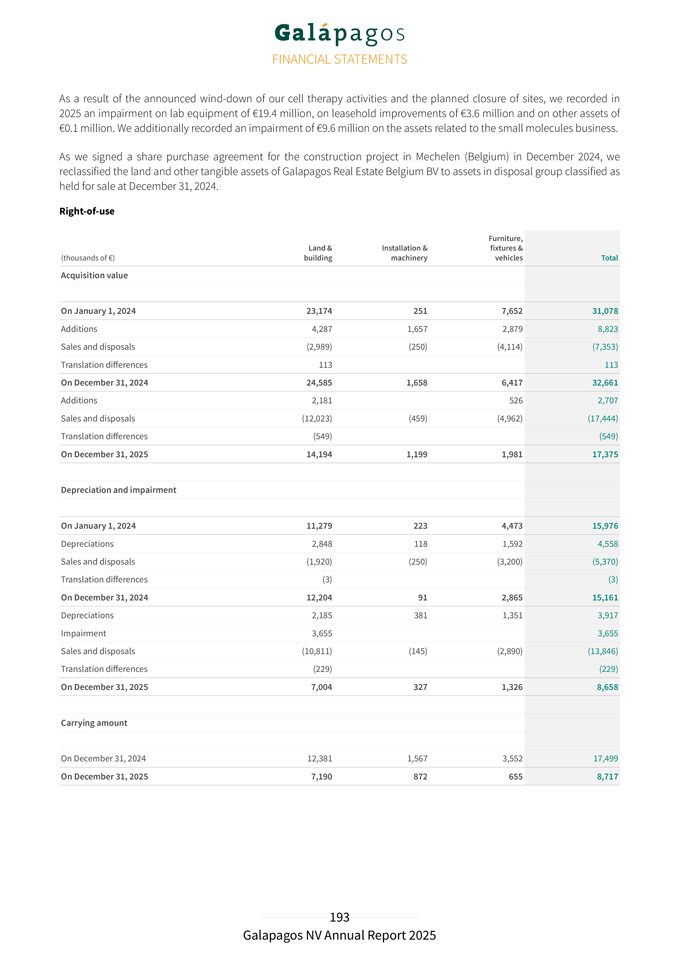This screenshot has height=960, width=679.
Task: Click the Installation & machinery column header
Action: 405,253
